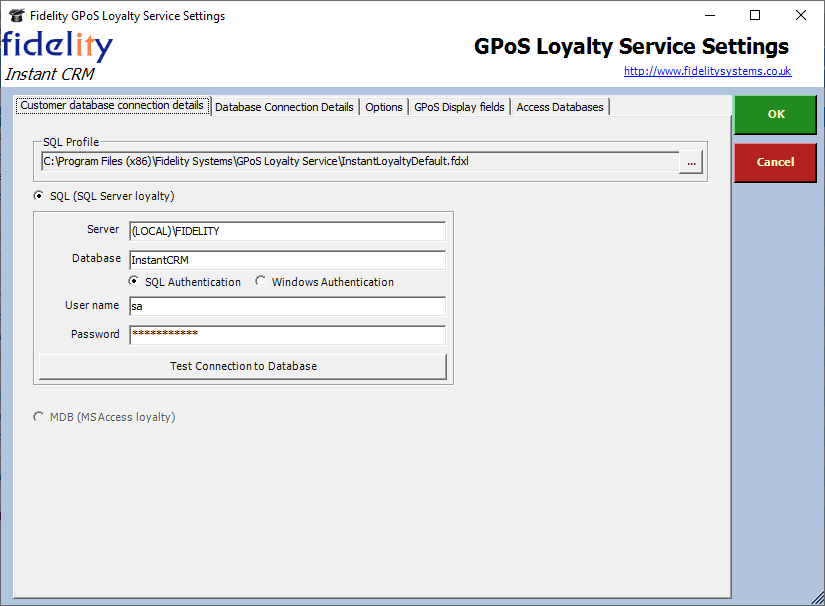Click into the User name field
Image resolution: width=825 pixels, height=606 pixels.
point(288,306)
